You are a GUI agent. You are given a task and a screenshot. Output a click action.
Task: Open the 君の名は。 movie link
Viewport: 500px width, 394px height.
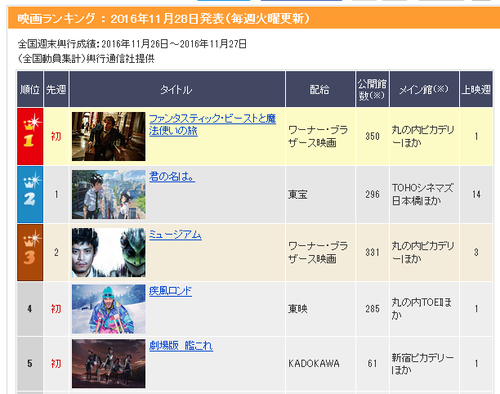(x=172, y=177)
